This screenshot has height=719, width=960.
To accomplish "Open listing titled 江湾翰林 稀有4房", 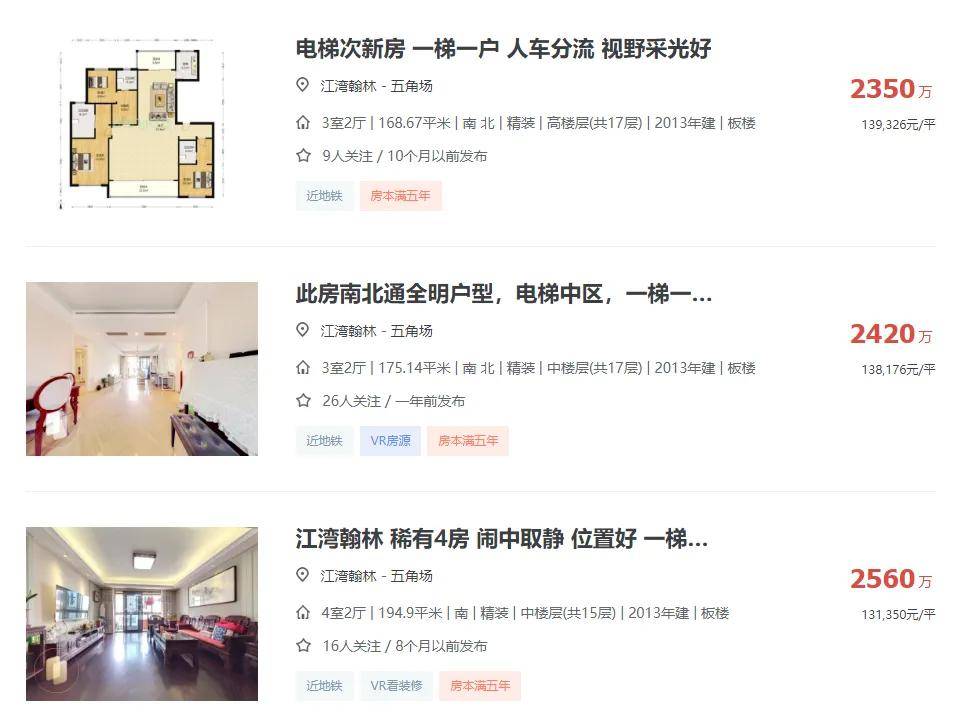I will [501, 539].
